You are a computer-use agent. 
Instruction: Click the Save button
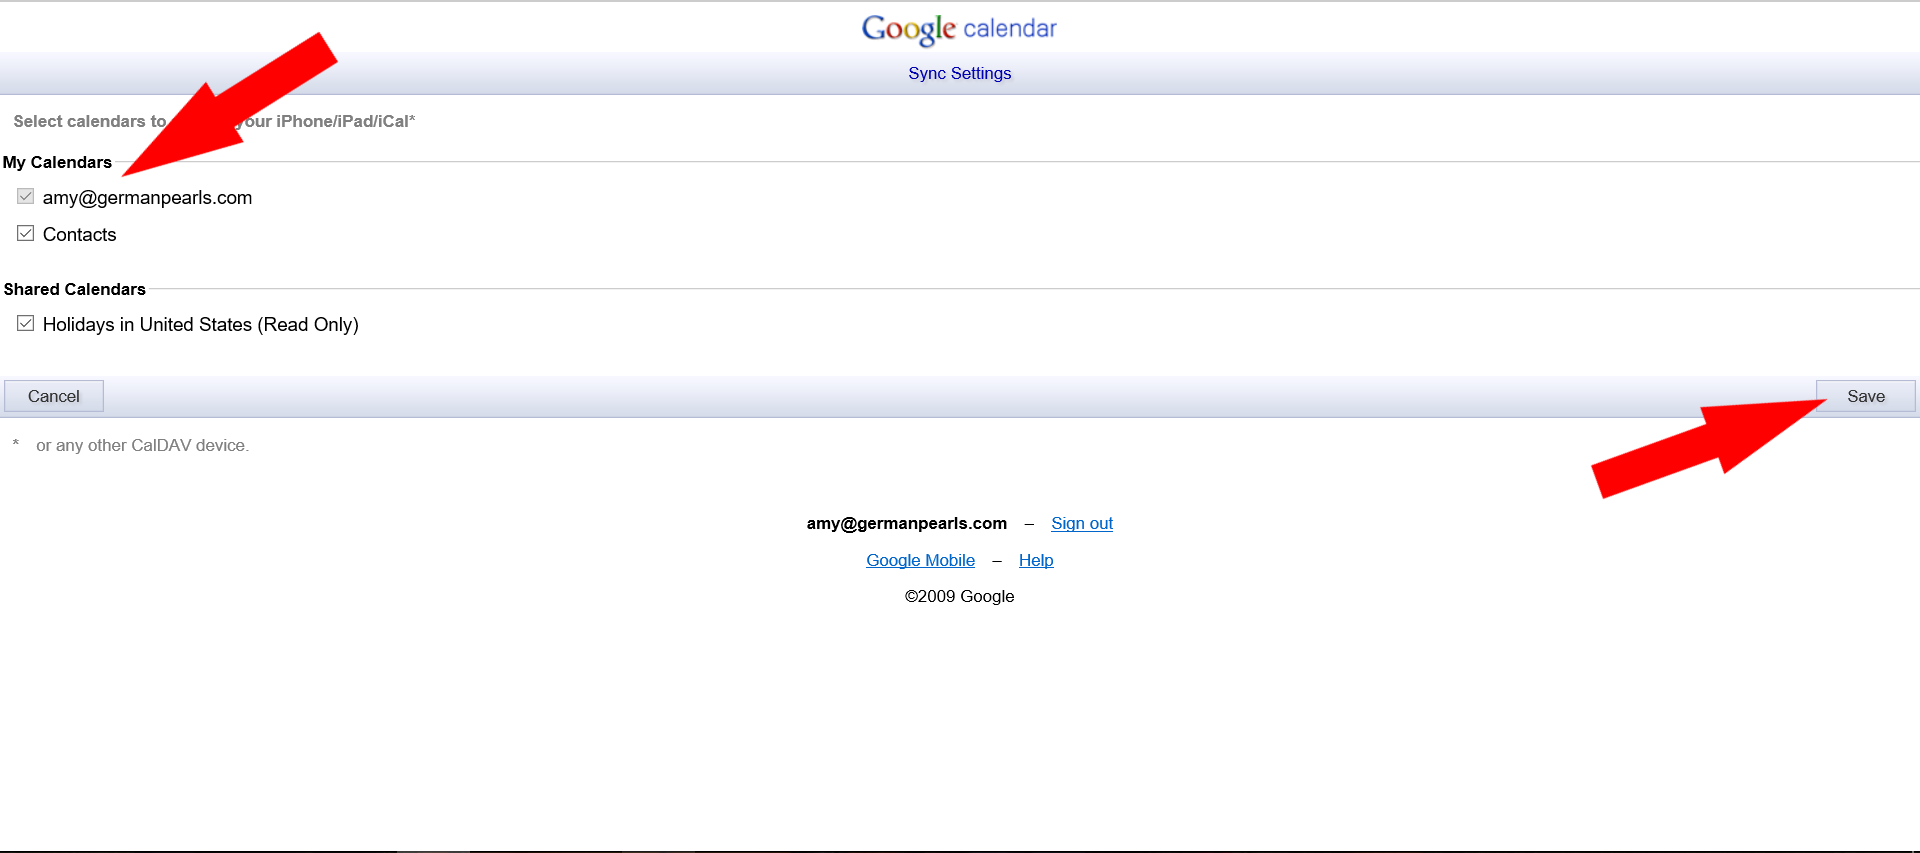point(1866,396)
